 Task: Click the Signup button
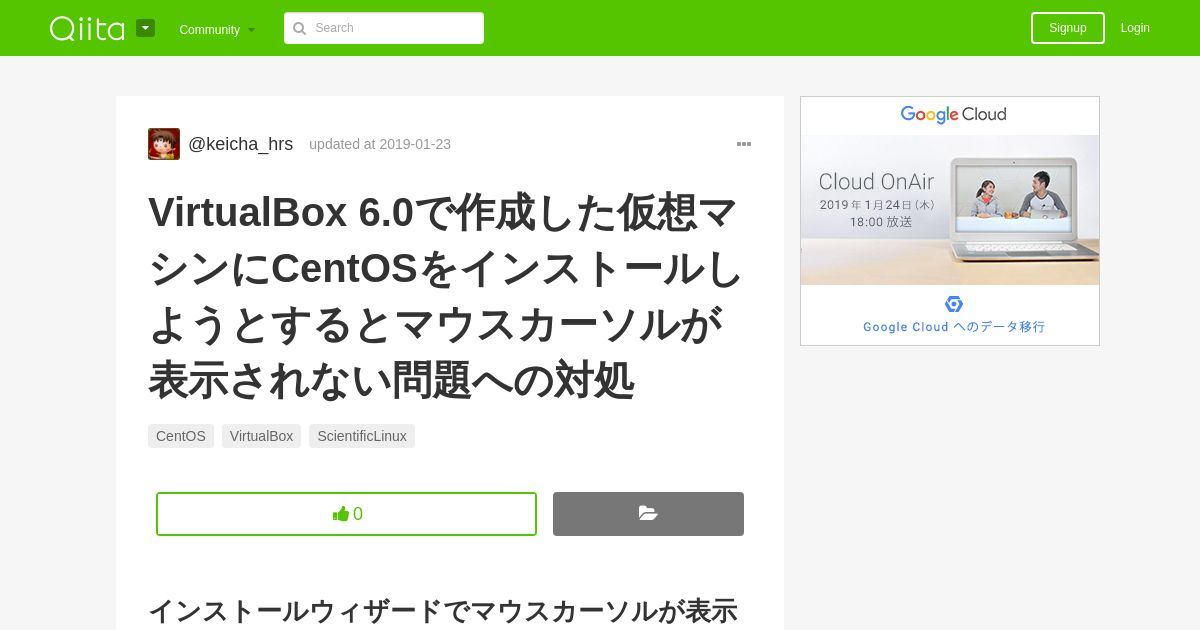coord(1068,28)
